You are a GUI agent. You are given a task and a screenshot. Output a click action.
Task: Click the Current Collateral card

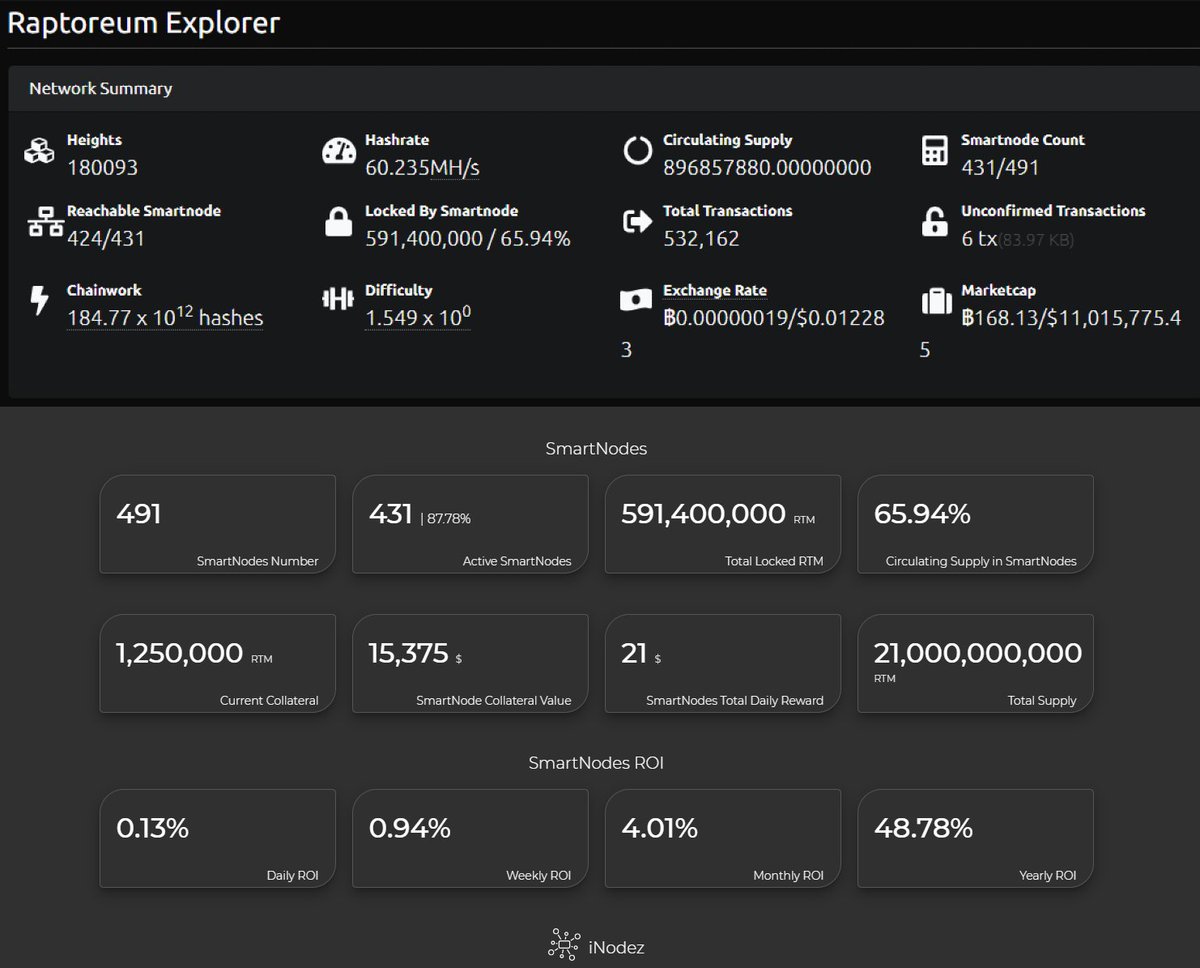(x=217, y=663)
